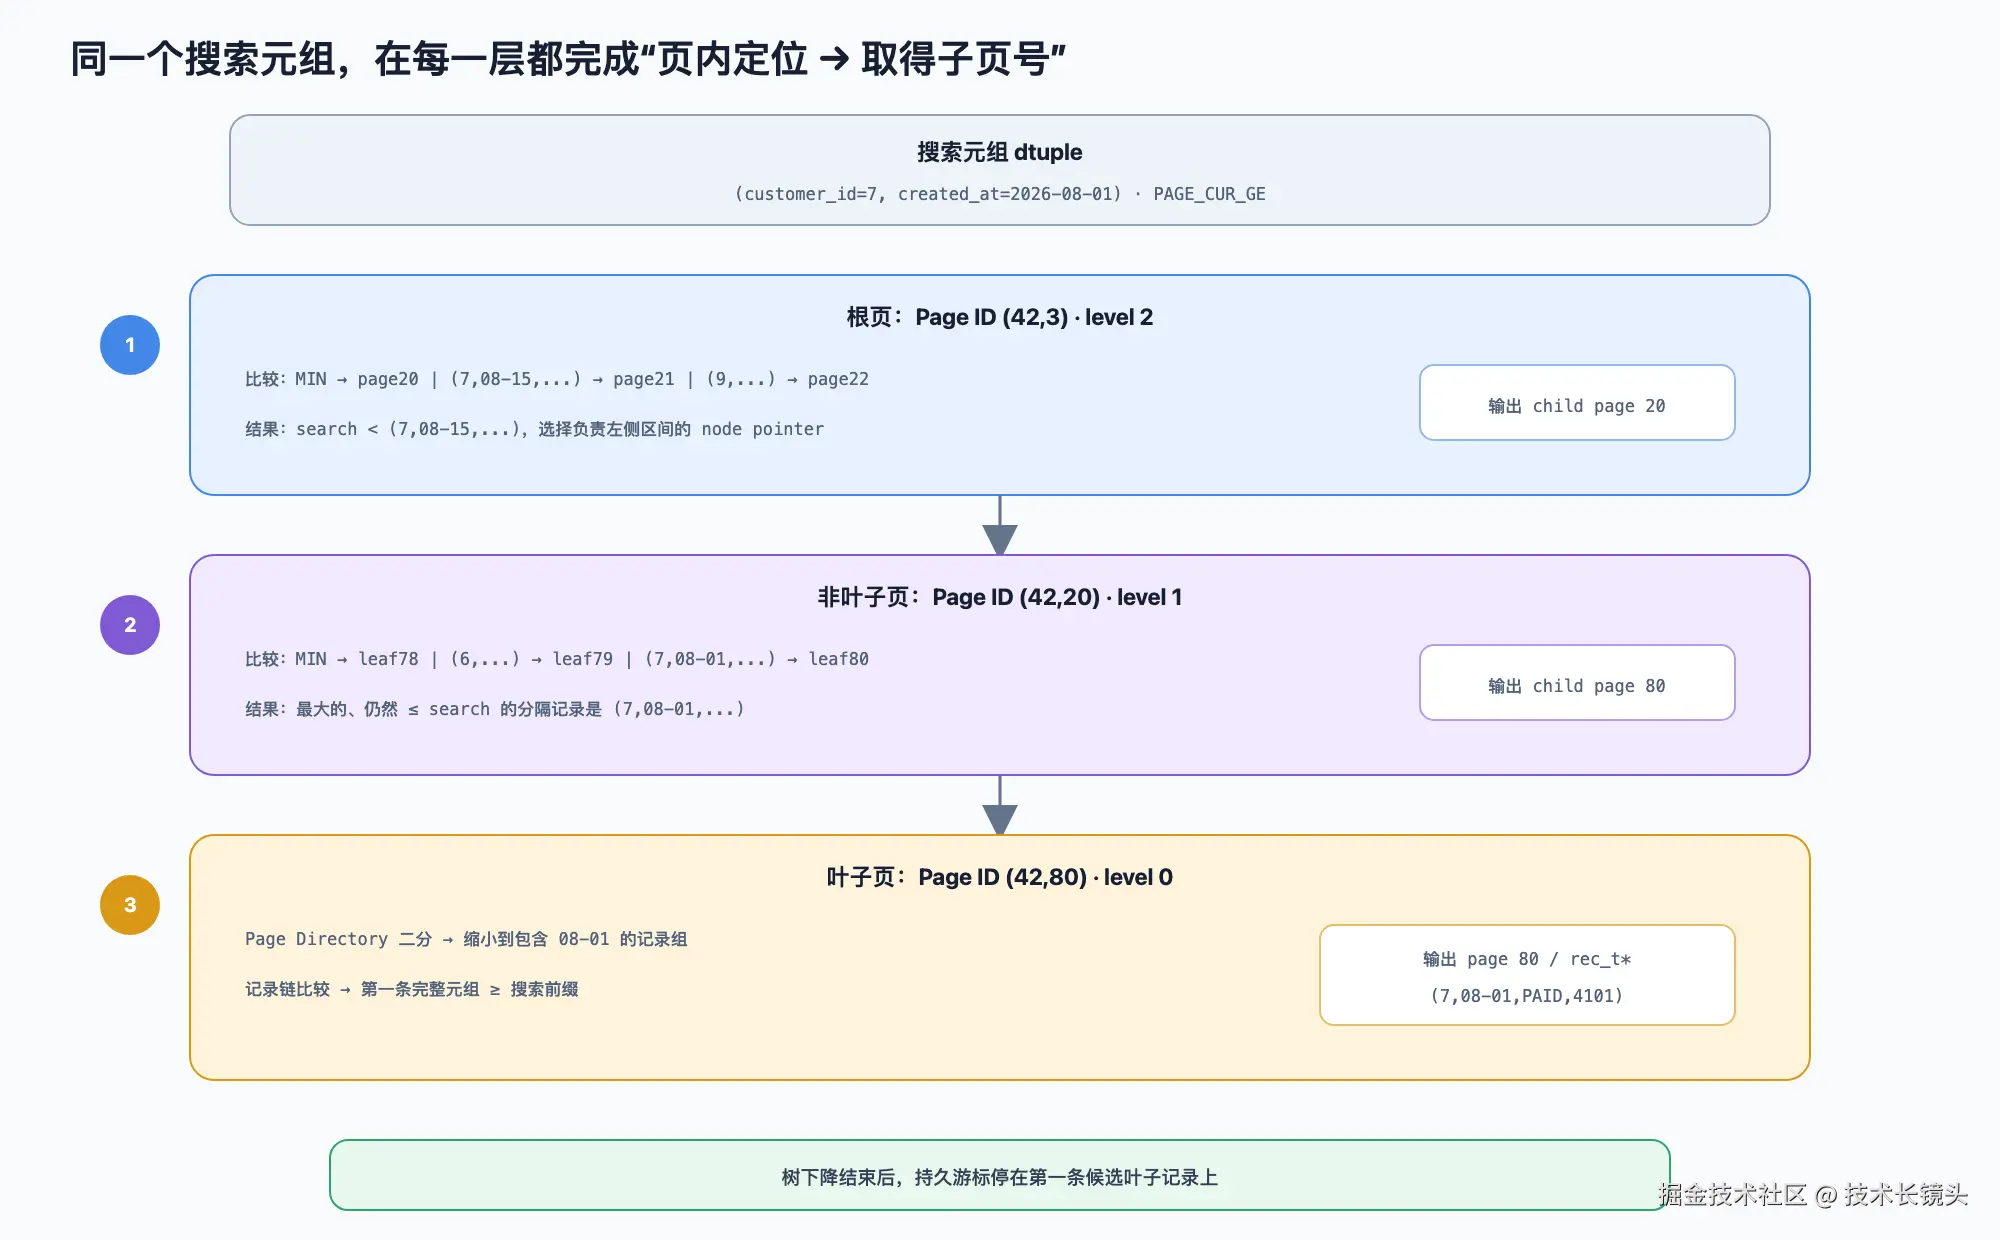Image resolution: width=2000 pixels, height=1240 pixels.
Task: Click the green 树下降结束后 summary box
Action: tap(1000, 1175)
